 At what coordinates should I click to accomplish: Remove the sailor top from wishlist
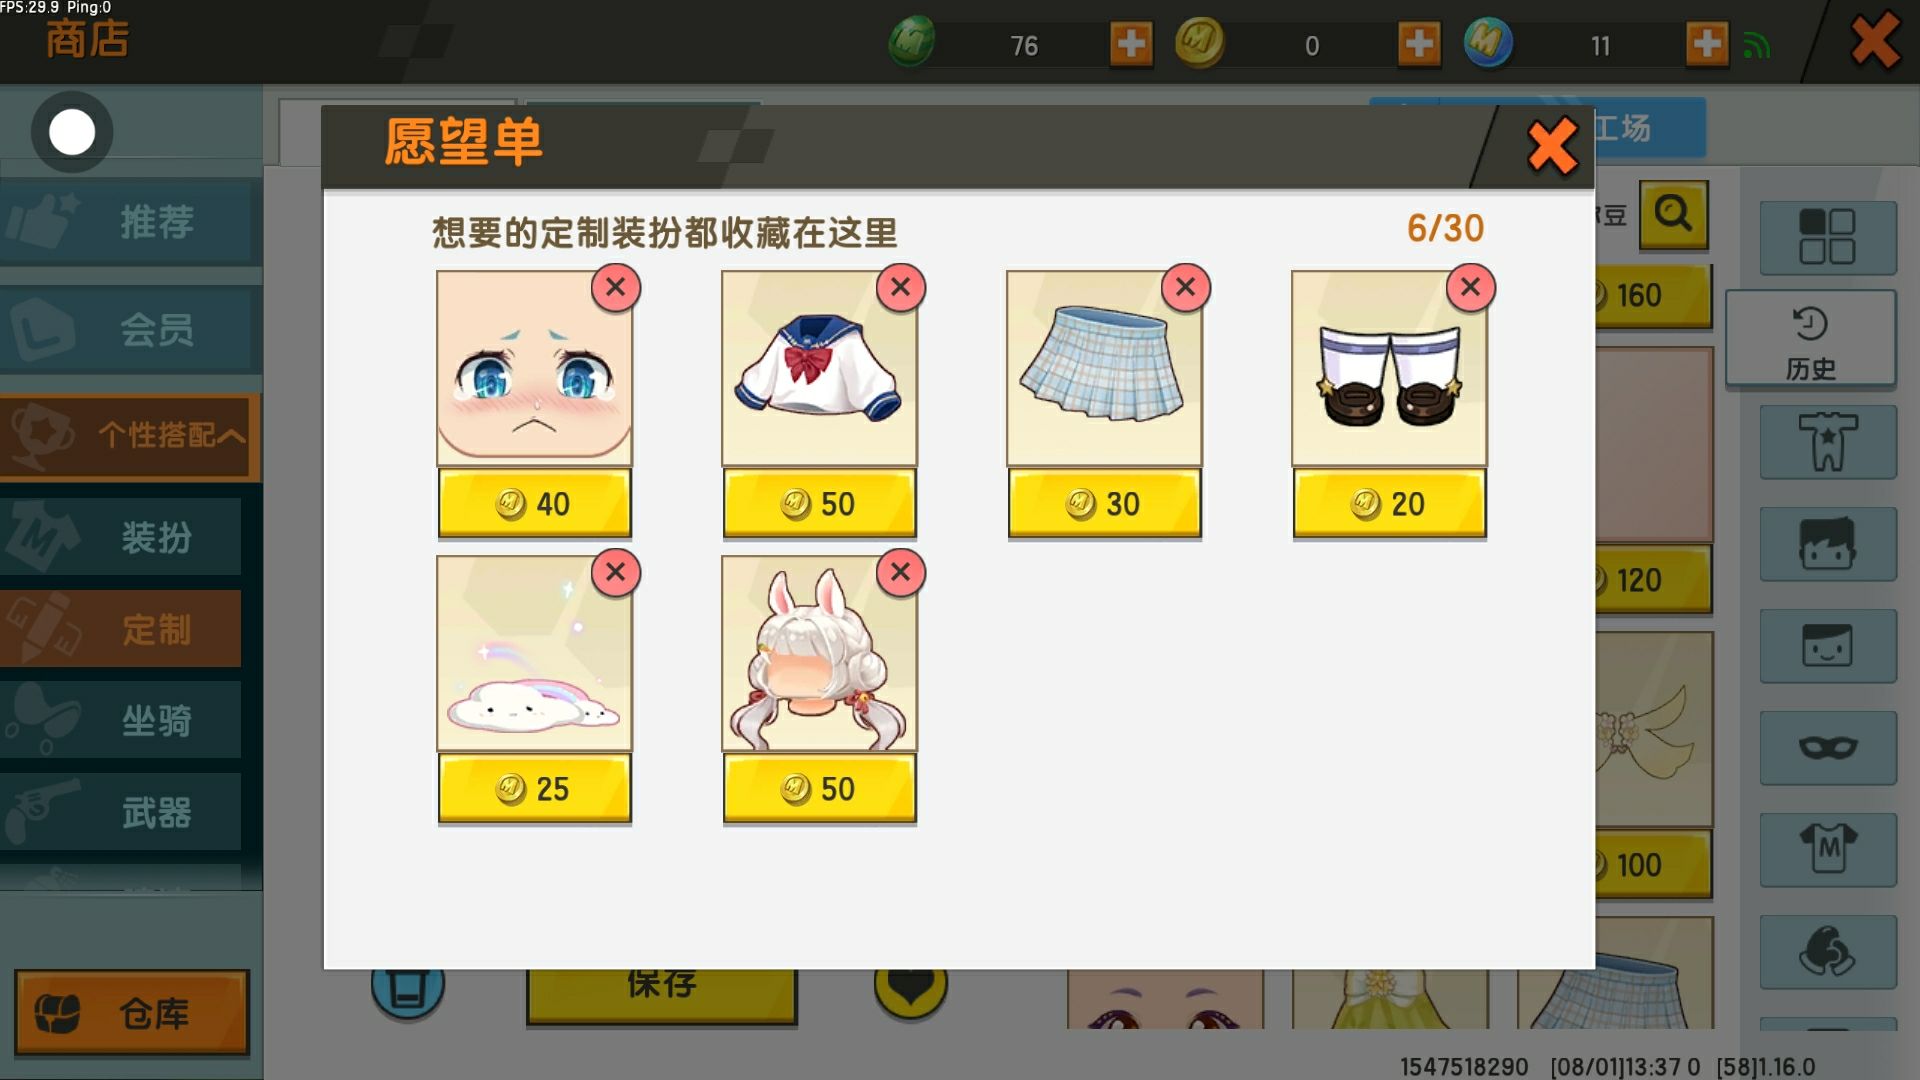(900, 288)
